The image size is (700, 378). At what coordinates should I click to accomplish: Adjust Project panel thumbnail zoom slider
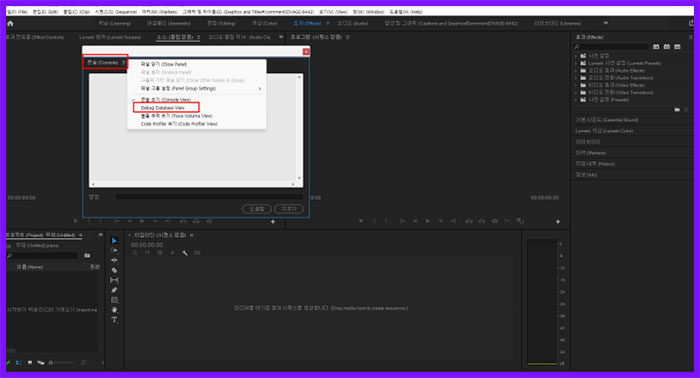62,362
